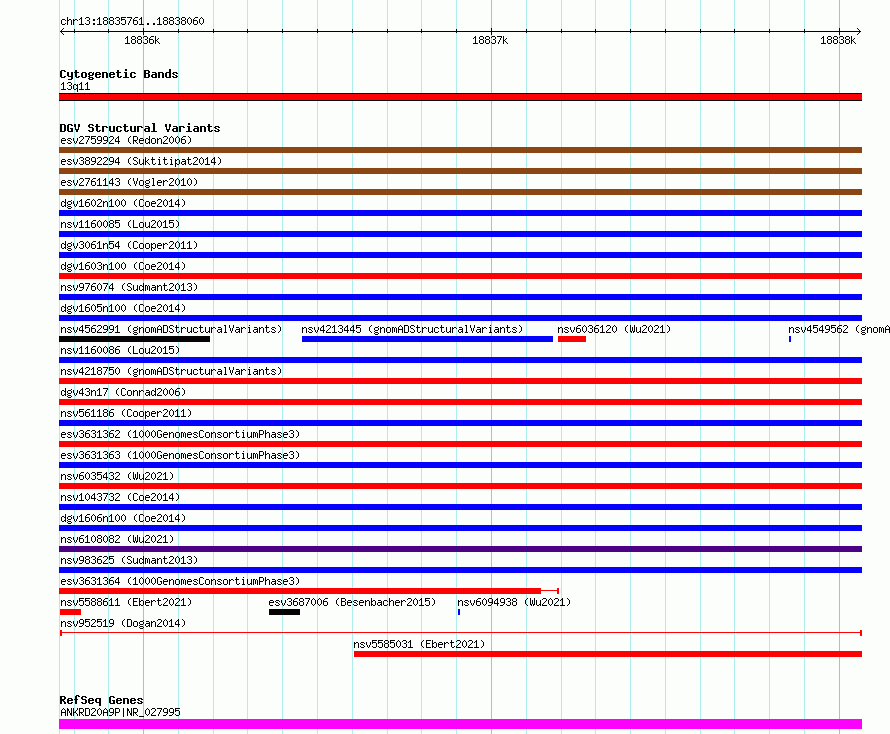This screenshot has height=734, width=890.
Task: Open dgv1605n100 (Coe2014) variant label
Action: pyautogui.click(x=123, y=308)
